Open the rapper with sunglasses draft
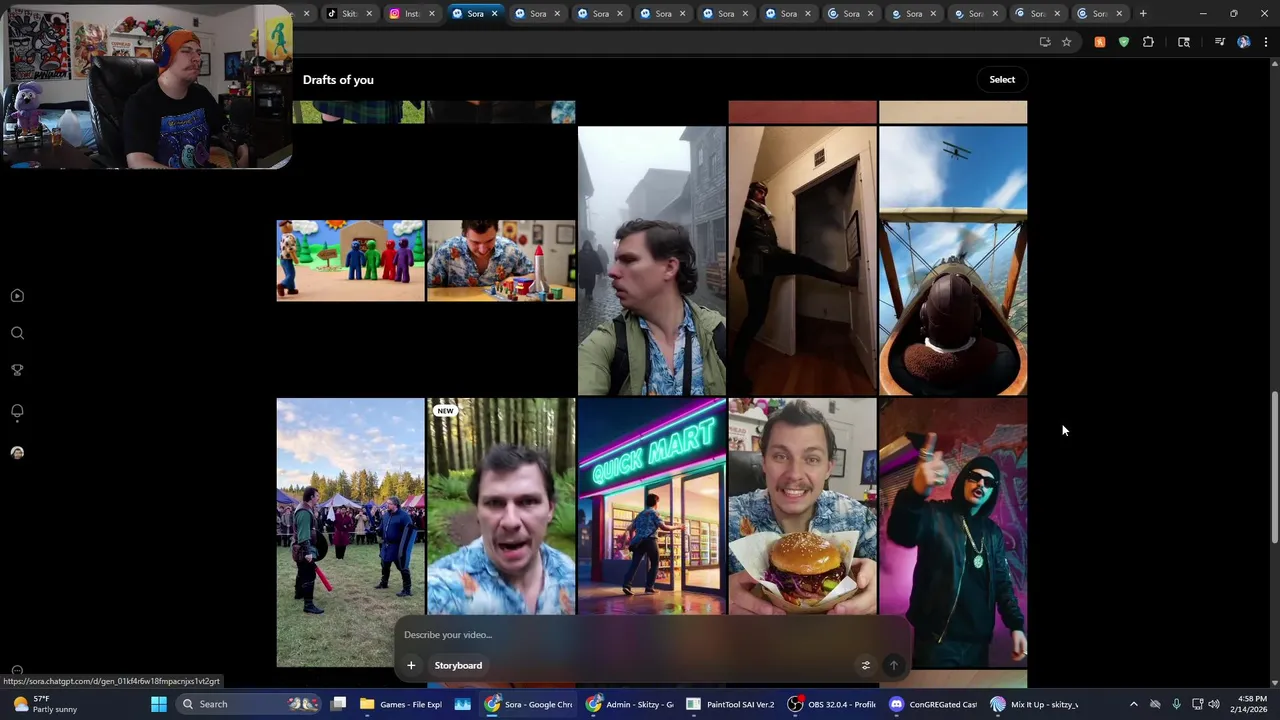 pos(953,533)
